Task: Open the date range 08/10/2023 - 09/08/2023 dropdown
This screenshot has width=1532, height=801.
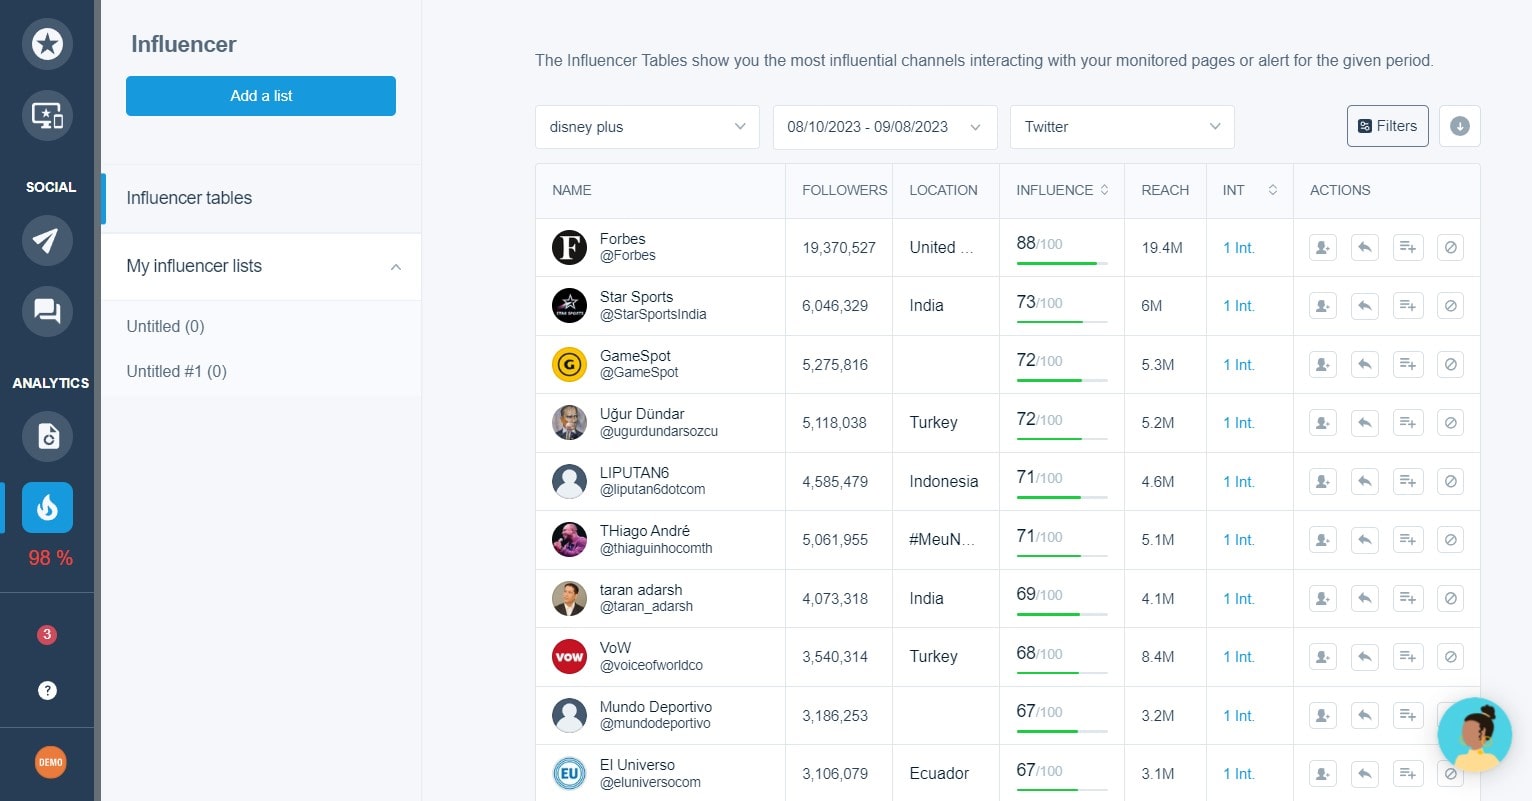Action: [885, 127]
